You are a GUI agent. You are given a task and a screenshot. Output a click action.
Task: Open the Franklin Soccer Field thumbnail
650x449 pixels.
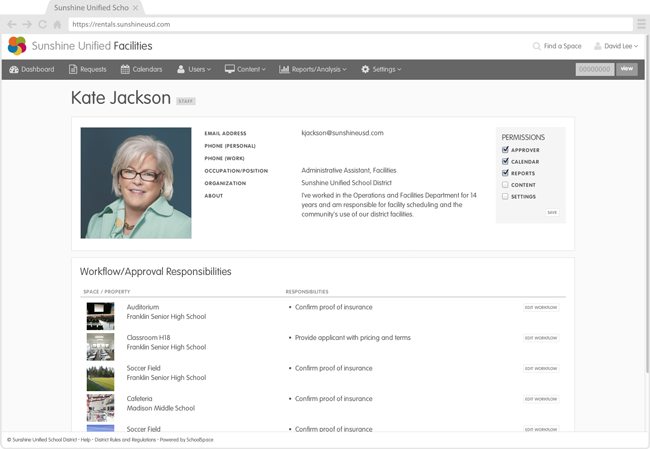(100, 377)
